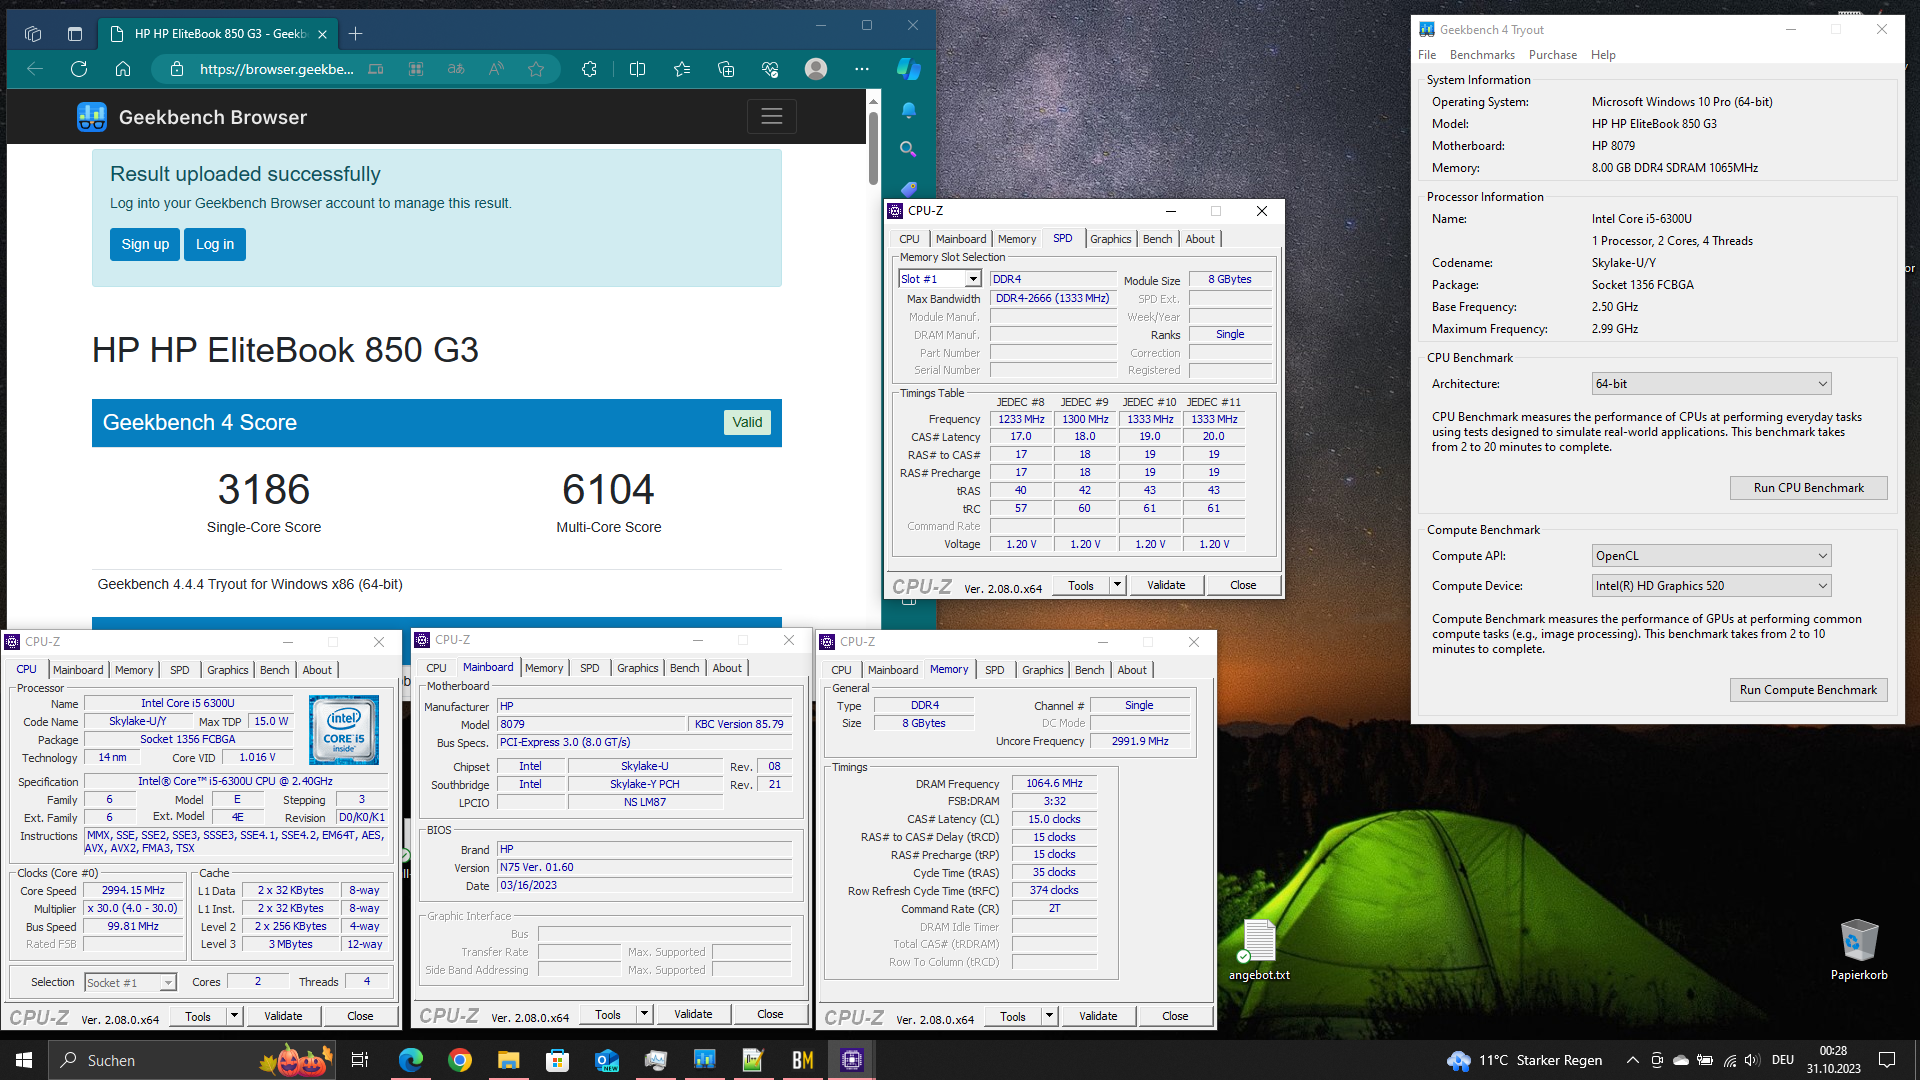
Task: Click Log in on Geekbench page
Action: [215, 244]
